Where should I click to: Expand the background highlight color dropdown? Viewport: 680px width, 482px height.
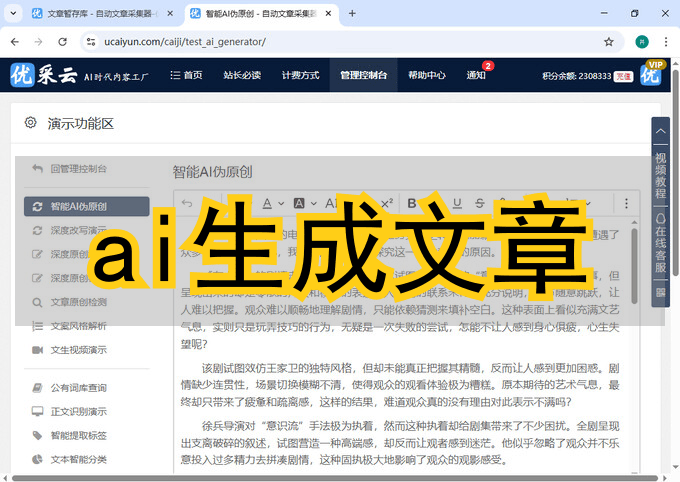tap(315, 203)
